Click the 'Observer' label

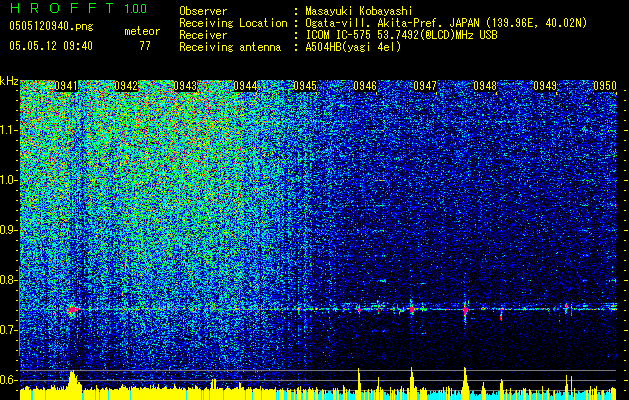pyautogui.click(x=203, y=11)
